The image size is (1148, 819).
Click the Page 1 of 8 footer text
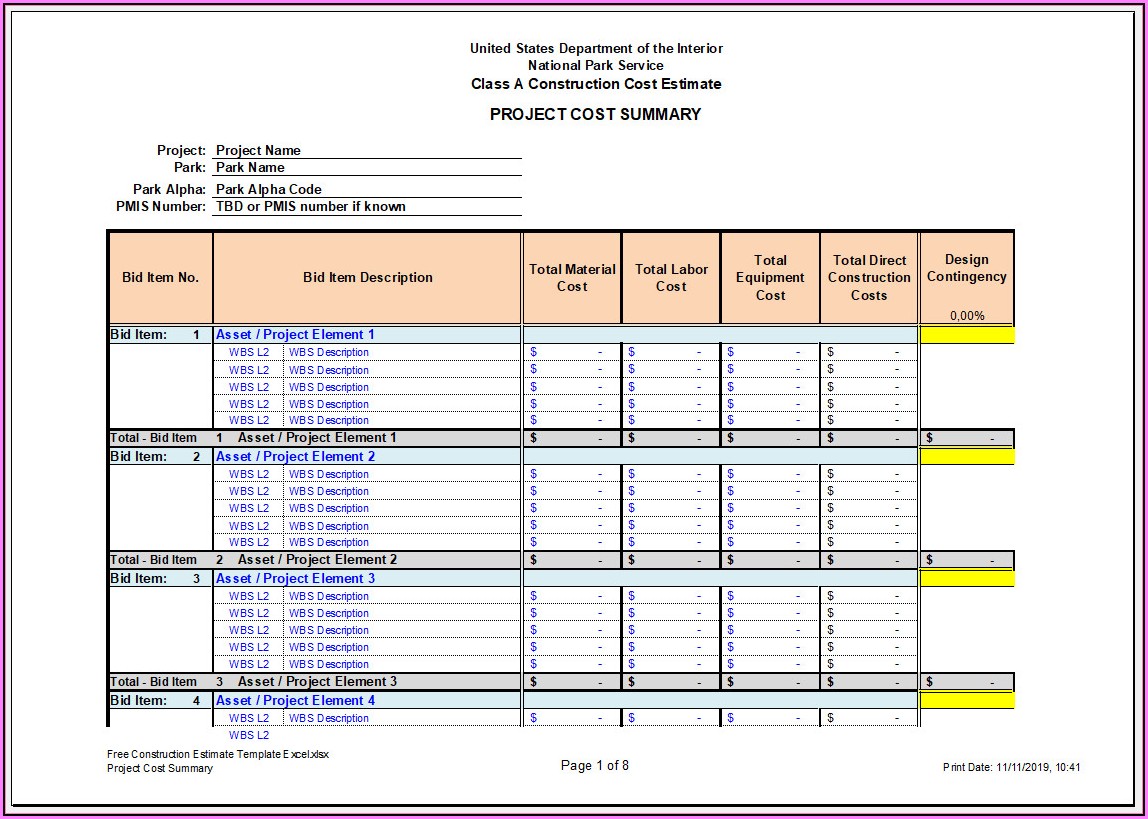(594, 766)
